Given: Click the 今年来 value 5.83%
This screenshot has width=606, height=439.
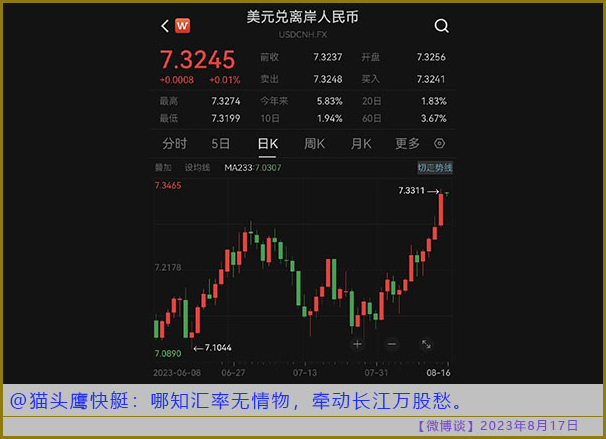Looking at the screenshot, I should pyautogui.click(x=330, y=101).
